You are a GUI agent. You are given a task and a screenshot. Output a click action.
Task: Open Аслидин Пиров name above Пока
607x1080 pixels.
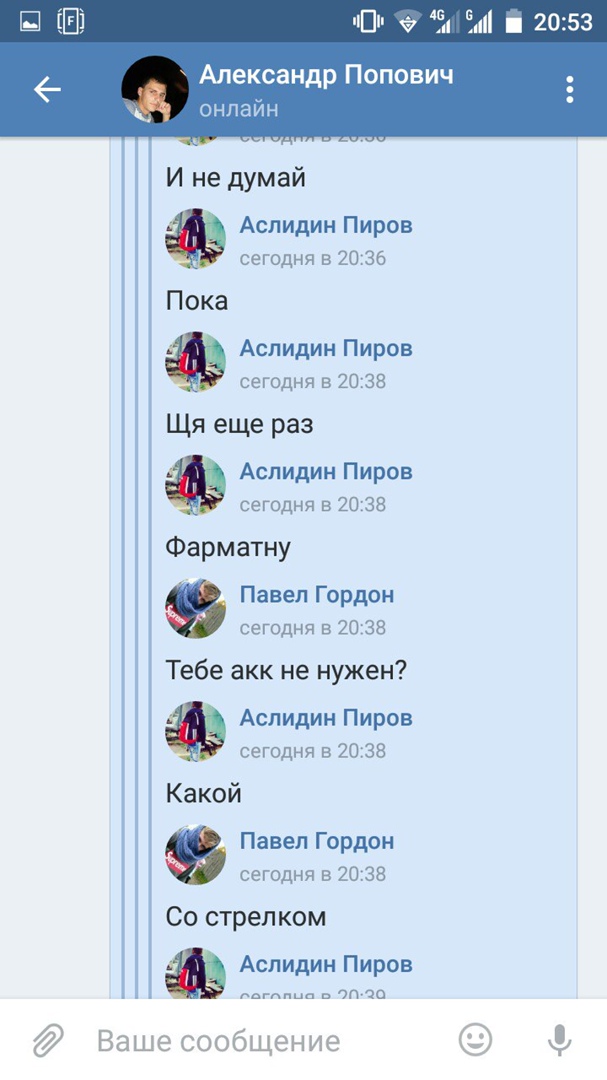point(326,225)
